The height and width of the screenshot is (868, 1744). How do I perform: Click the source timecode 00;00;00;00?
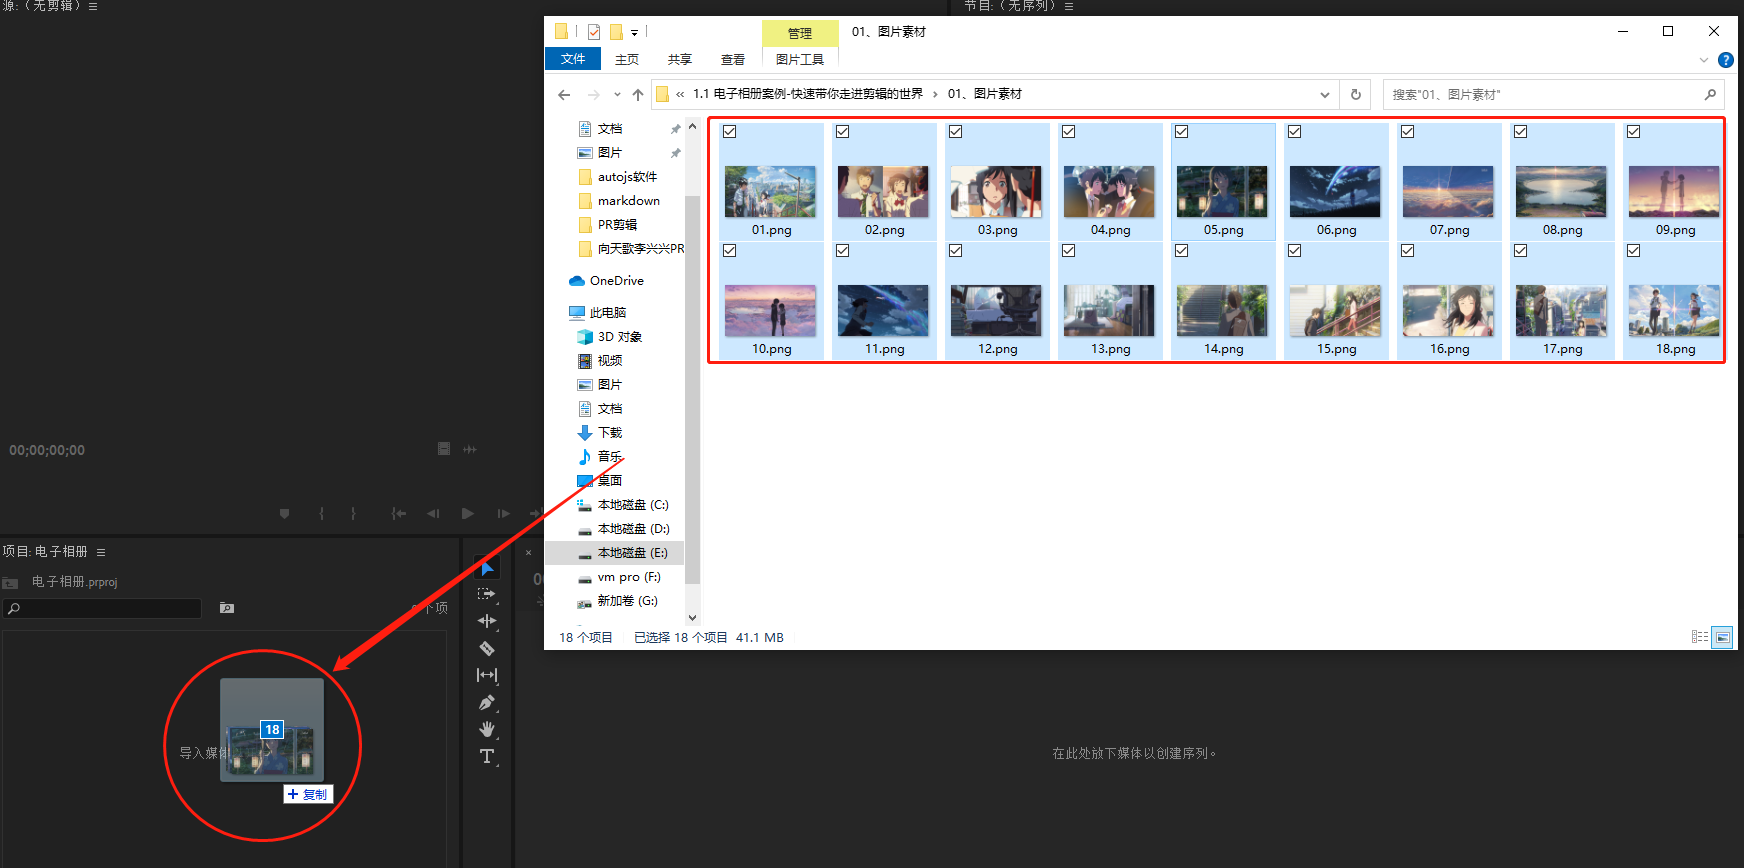pos(47,451)
